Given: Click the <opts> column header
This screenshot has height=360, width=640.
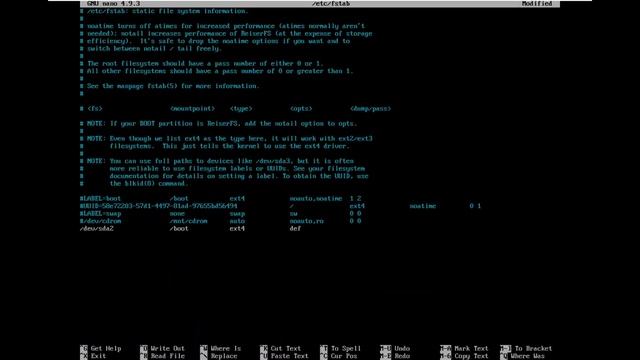Looking at the screenshot, I should point(301,109).
